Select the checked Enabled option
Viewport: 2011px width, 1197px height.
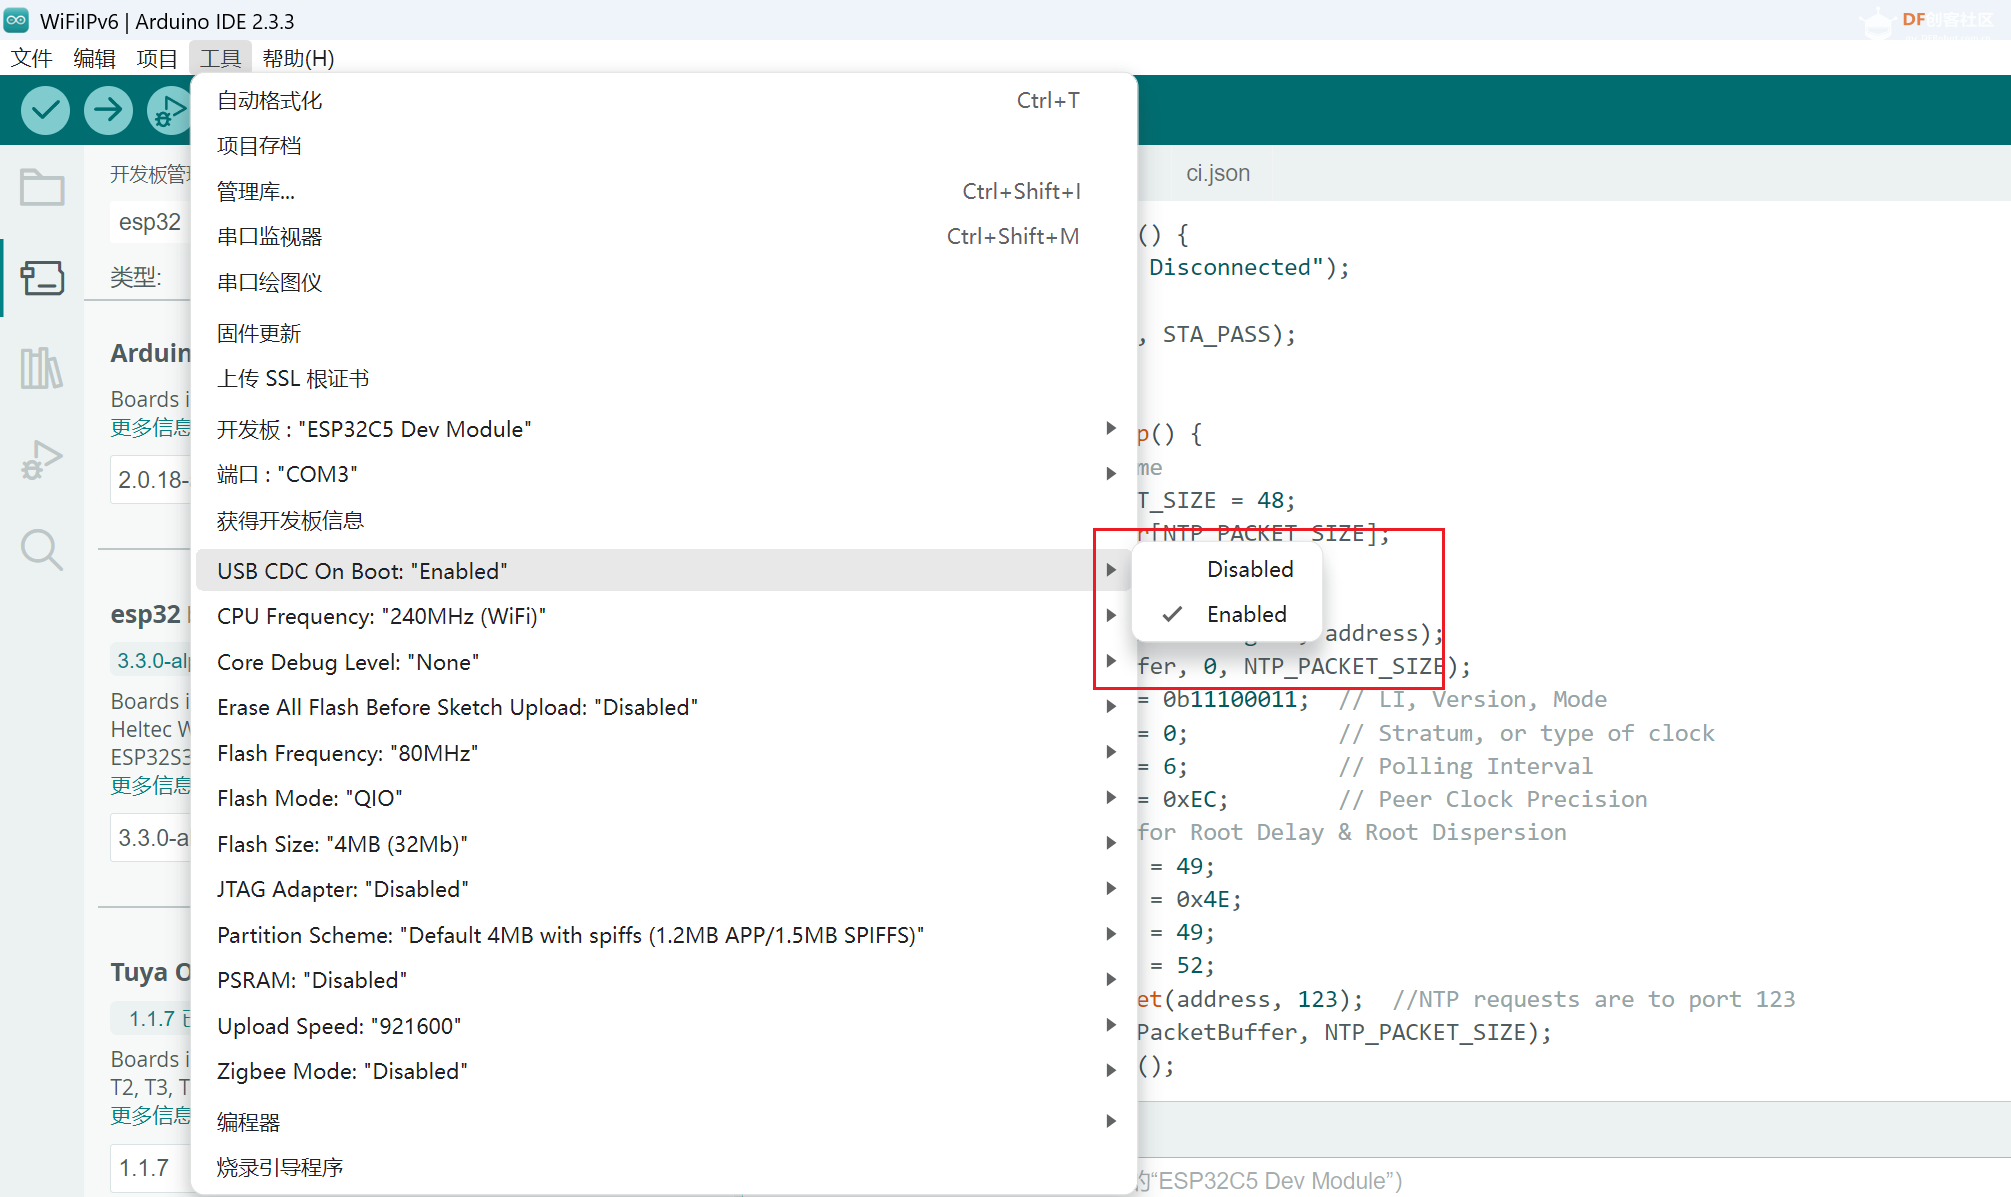pos(1246,614)
